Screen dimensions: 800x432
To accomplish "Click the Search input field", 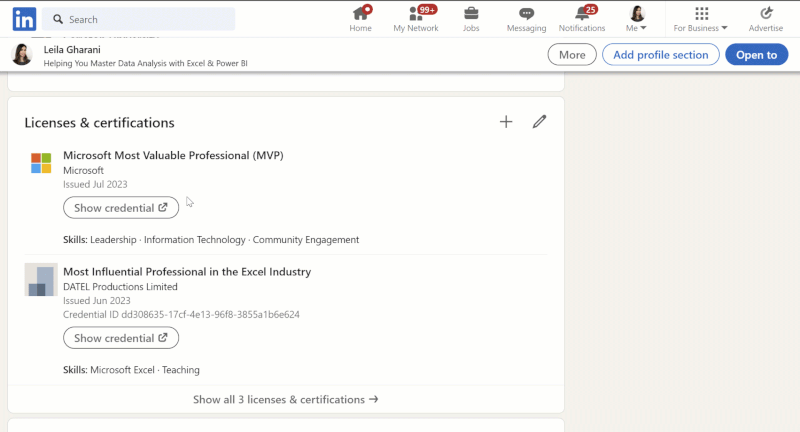I will [138, 19].
